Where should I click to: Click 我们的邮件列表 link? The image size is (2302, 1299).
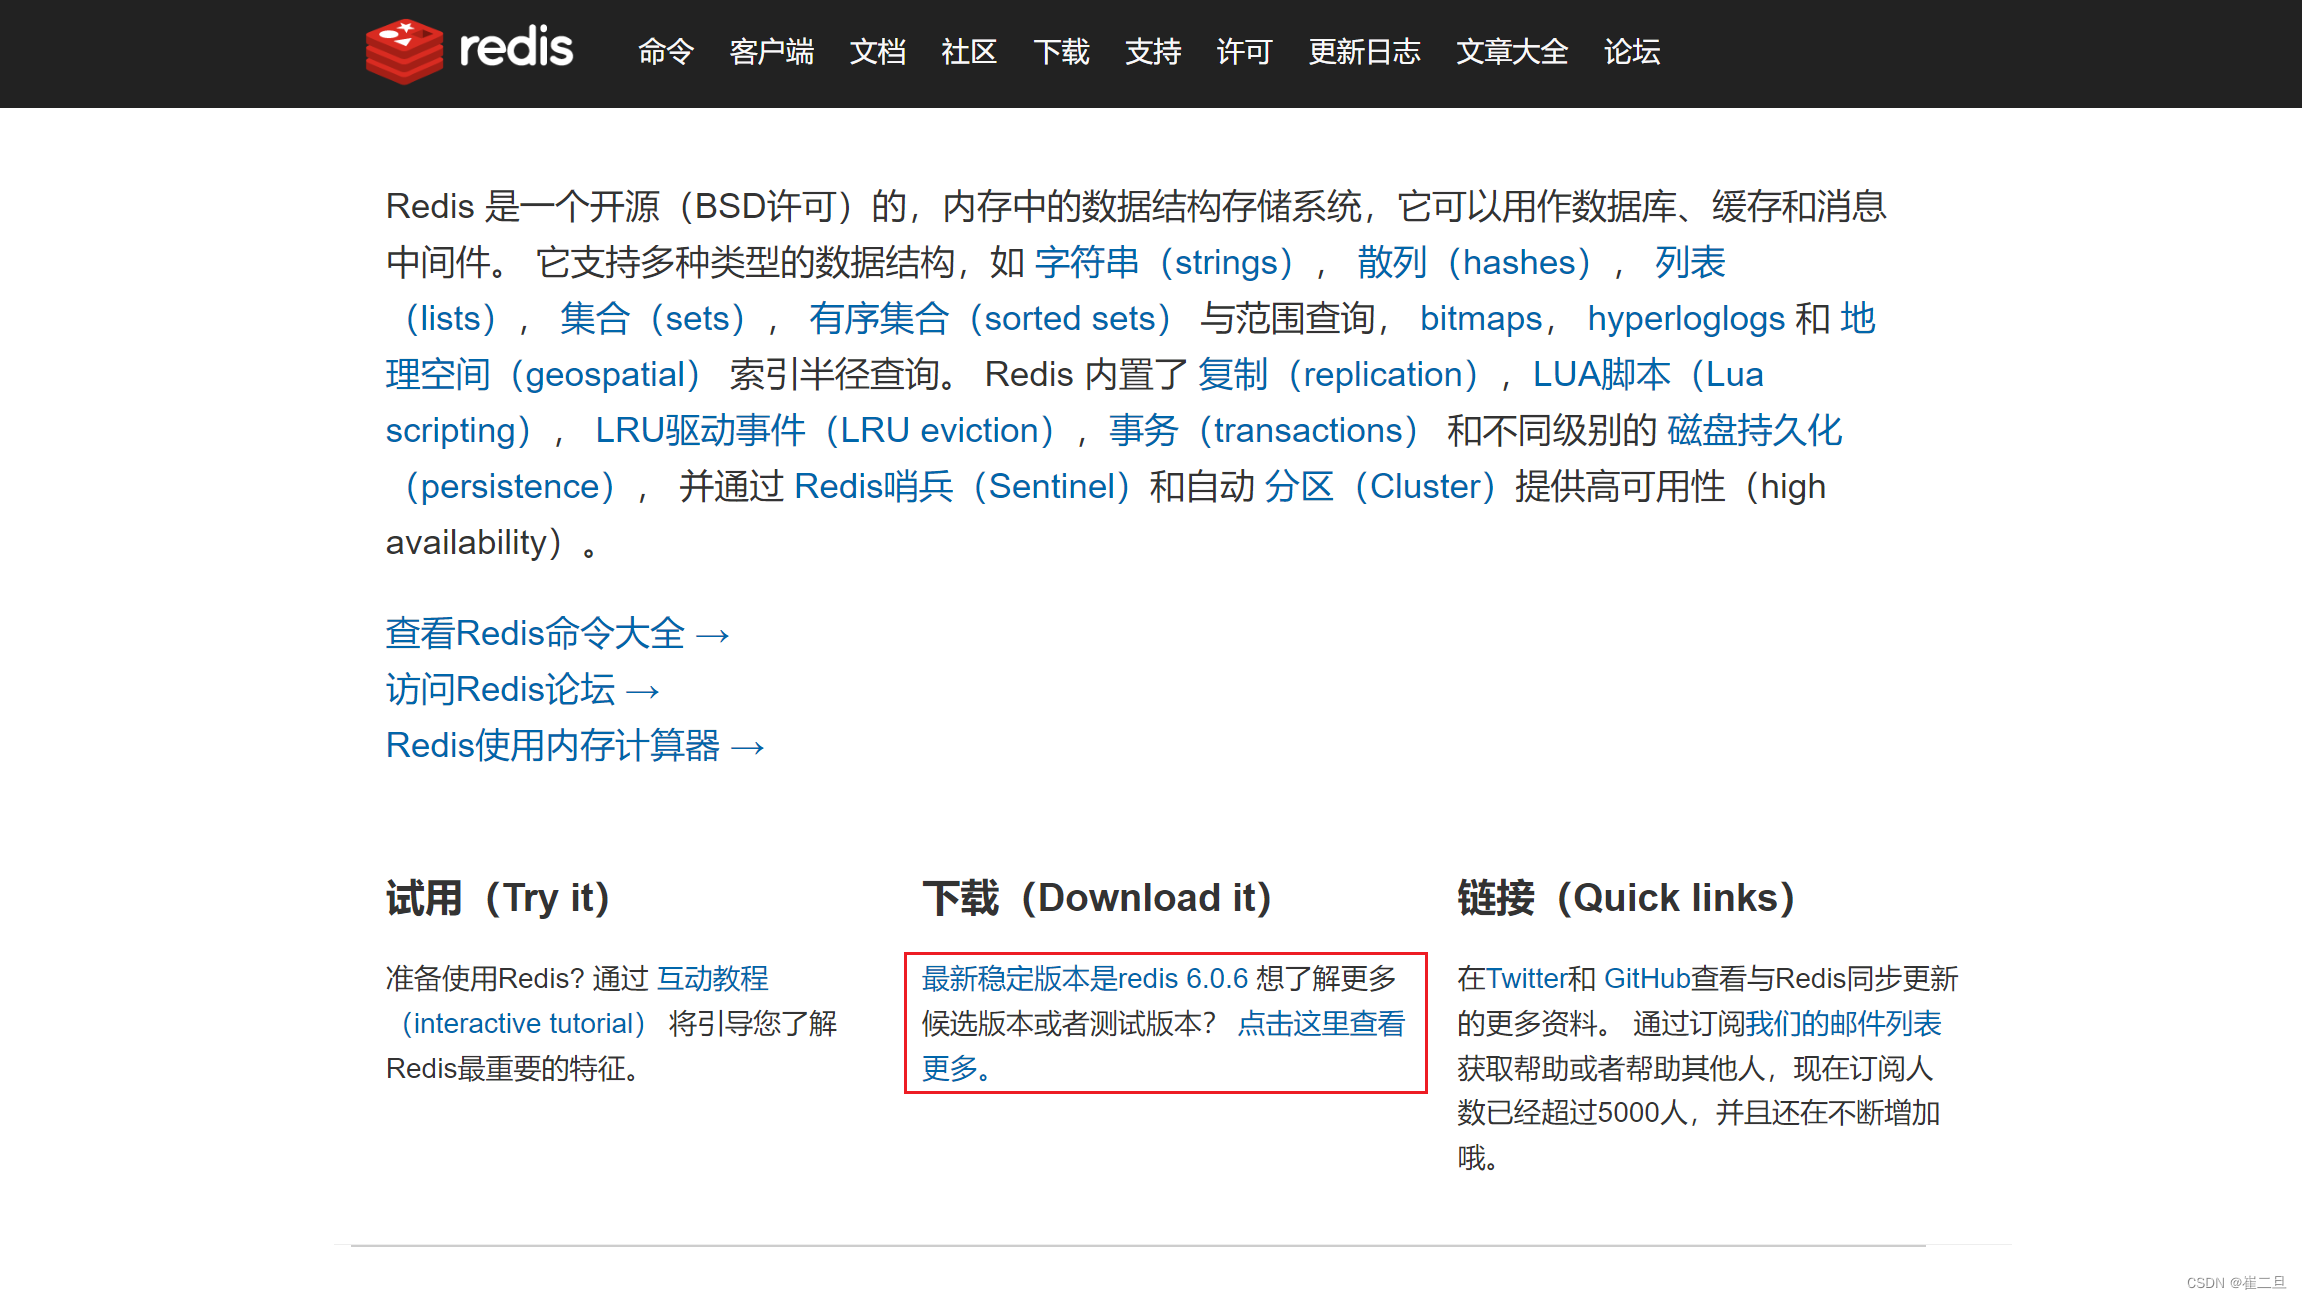(1843, 1023)
